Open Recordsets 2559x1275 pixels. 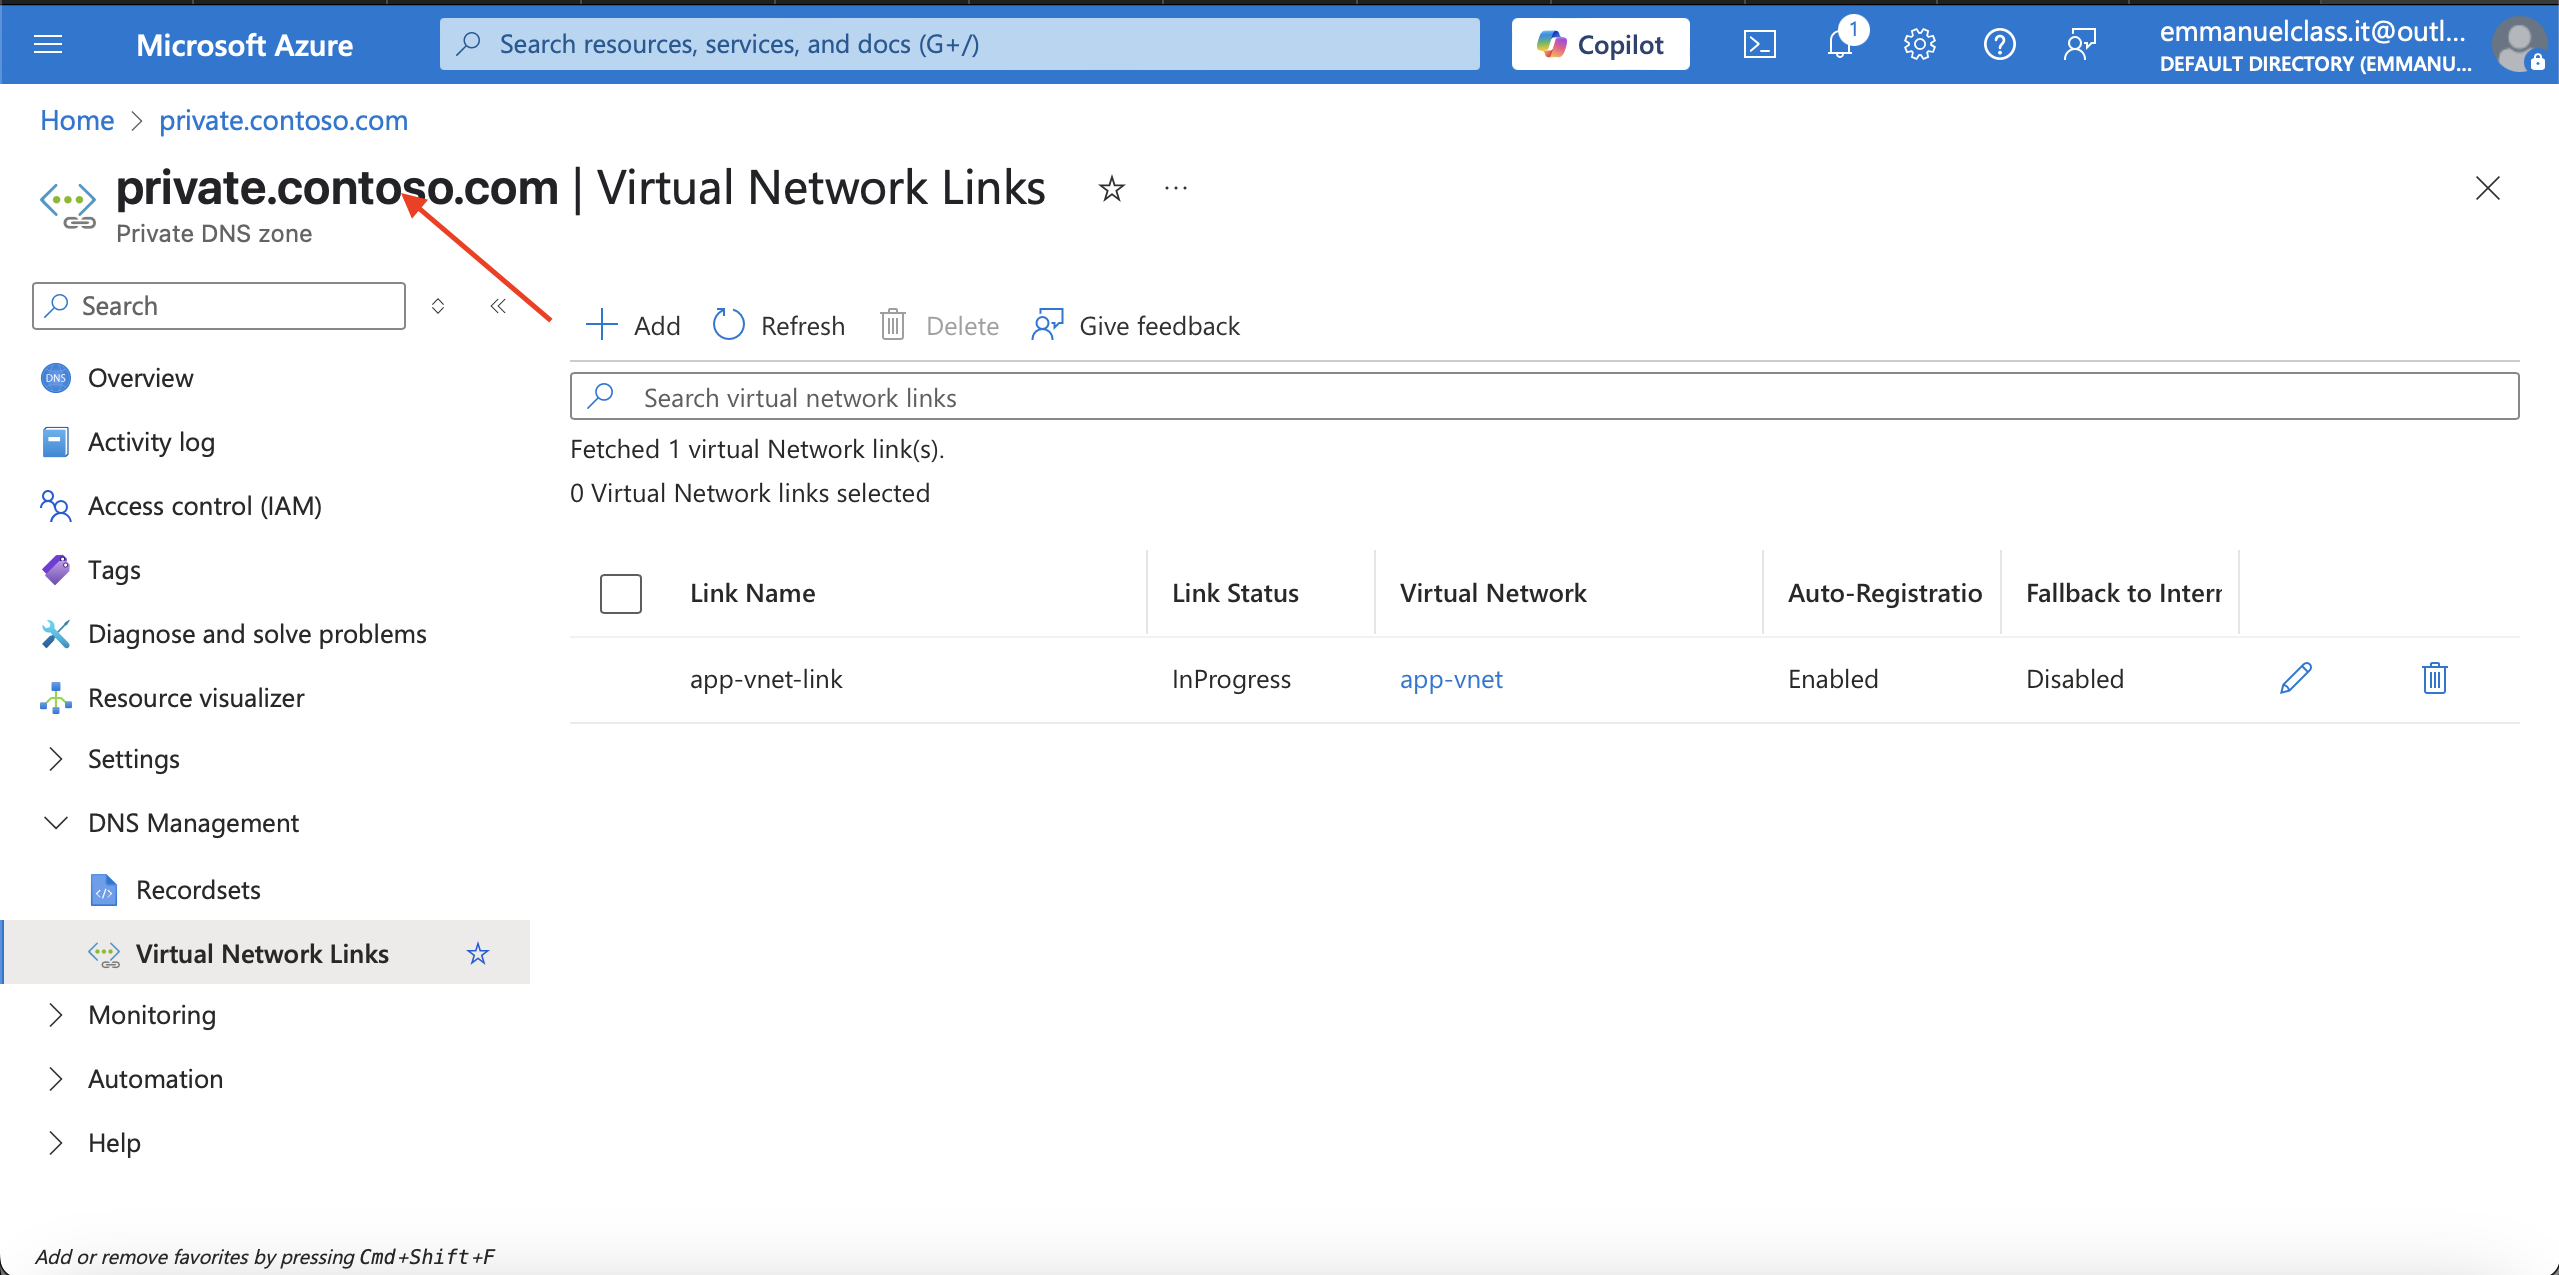tap(198, 890)
